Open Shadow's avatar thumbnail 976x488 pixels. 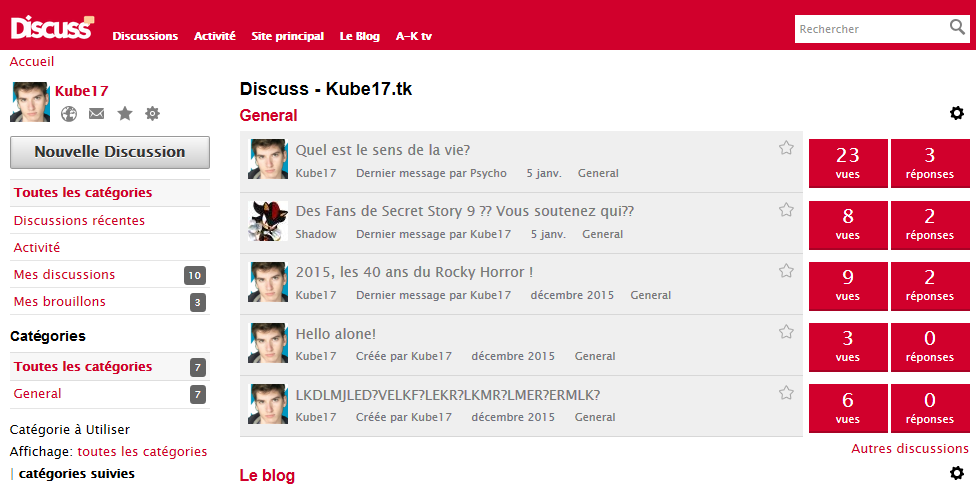point(268,220)
